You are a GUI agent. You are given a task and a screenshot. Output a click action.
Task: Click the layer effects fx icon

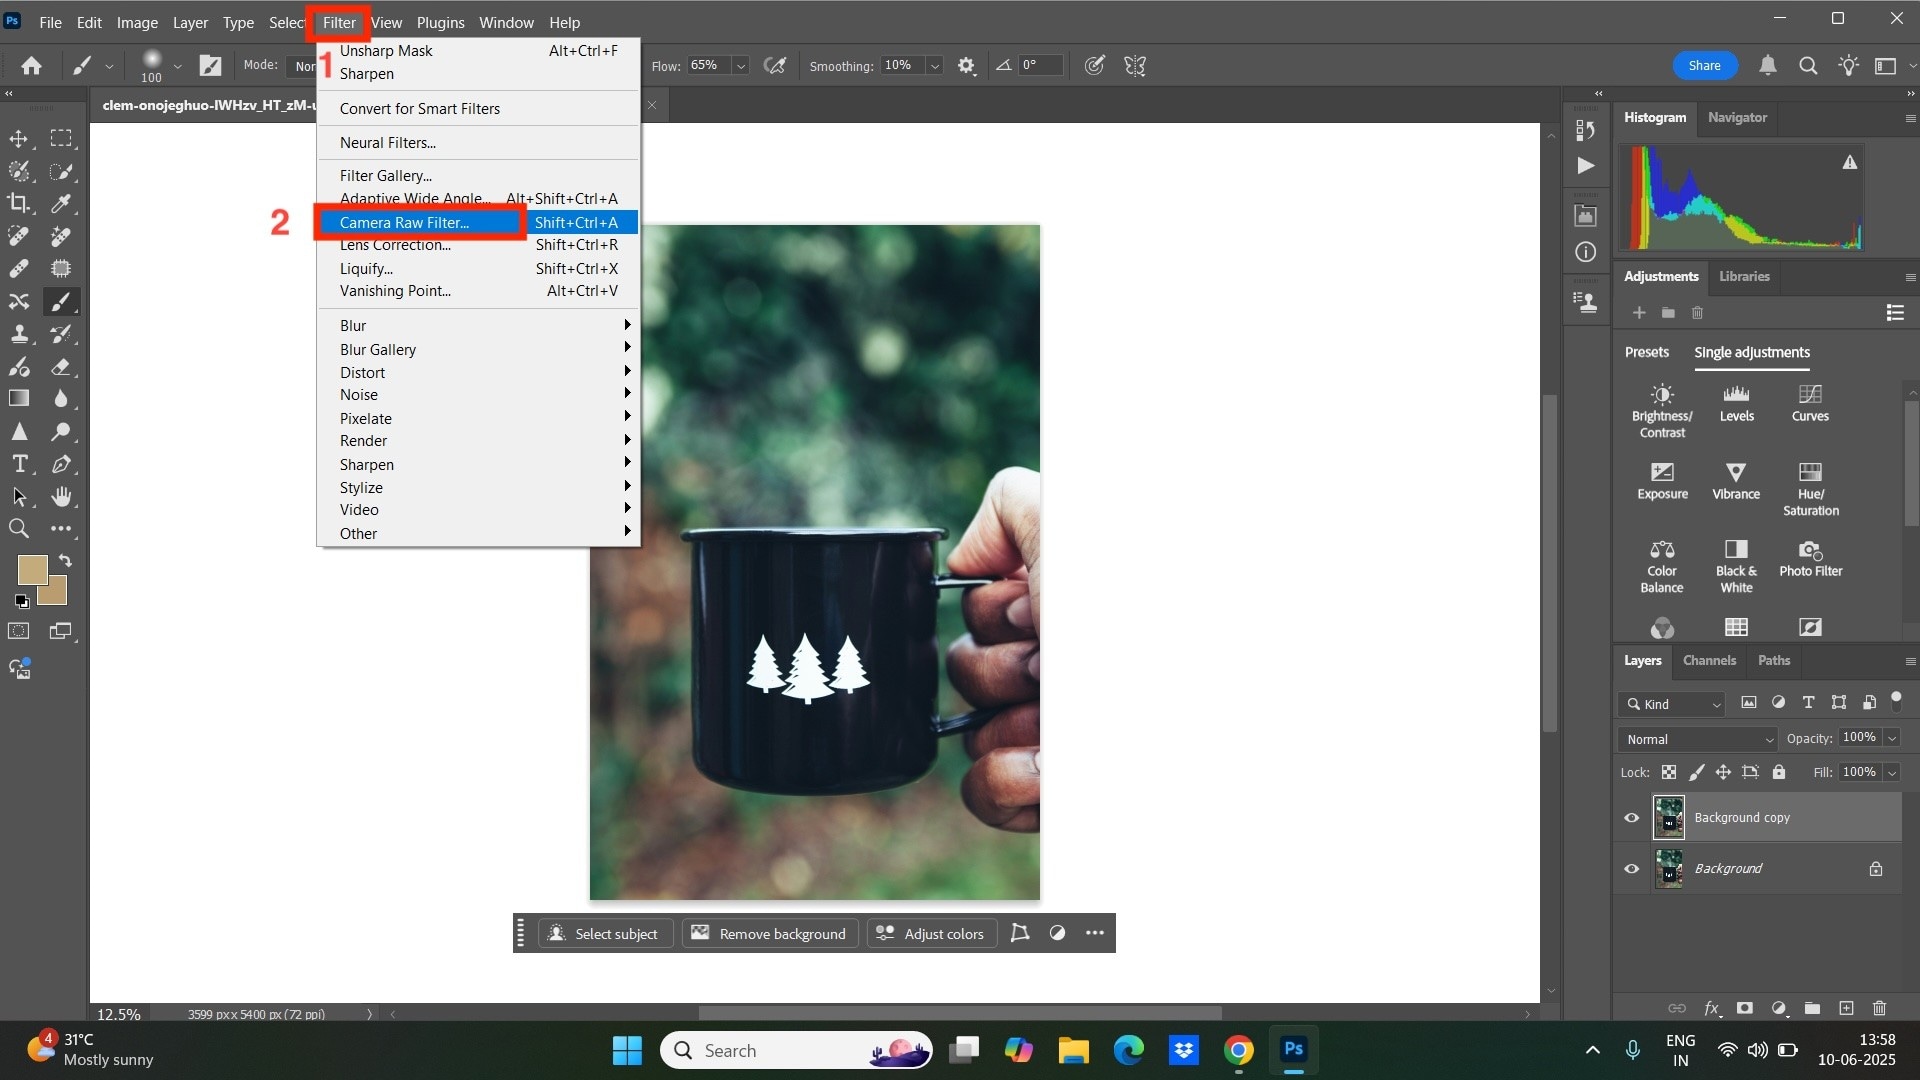pyautogui.click(x=1711, y=1008)
